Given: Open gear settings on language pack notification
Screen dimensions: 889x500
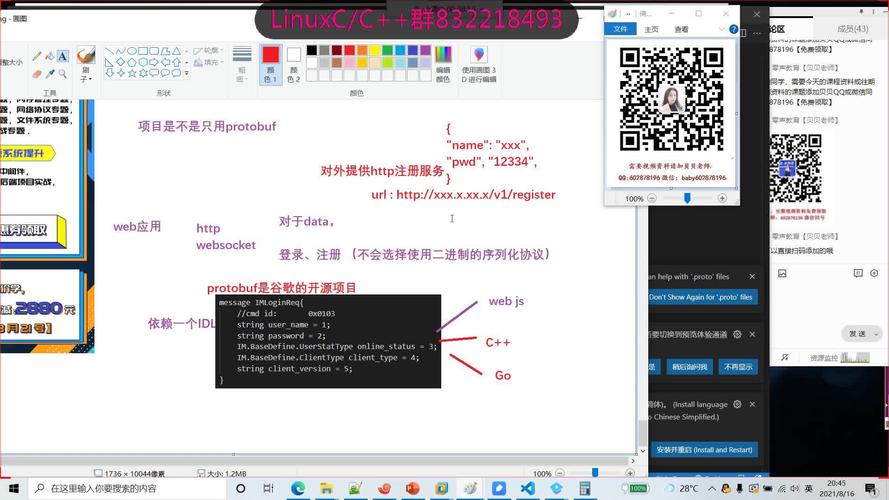Looking at the screenshot, I should pyautogui.click(x=737, y=404).
